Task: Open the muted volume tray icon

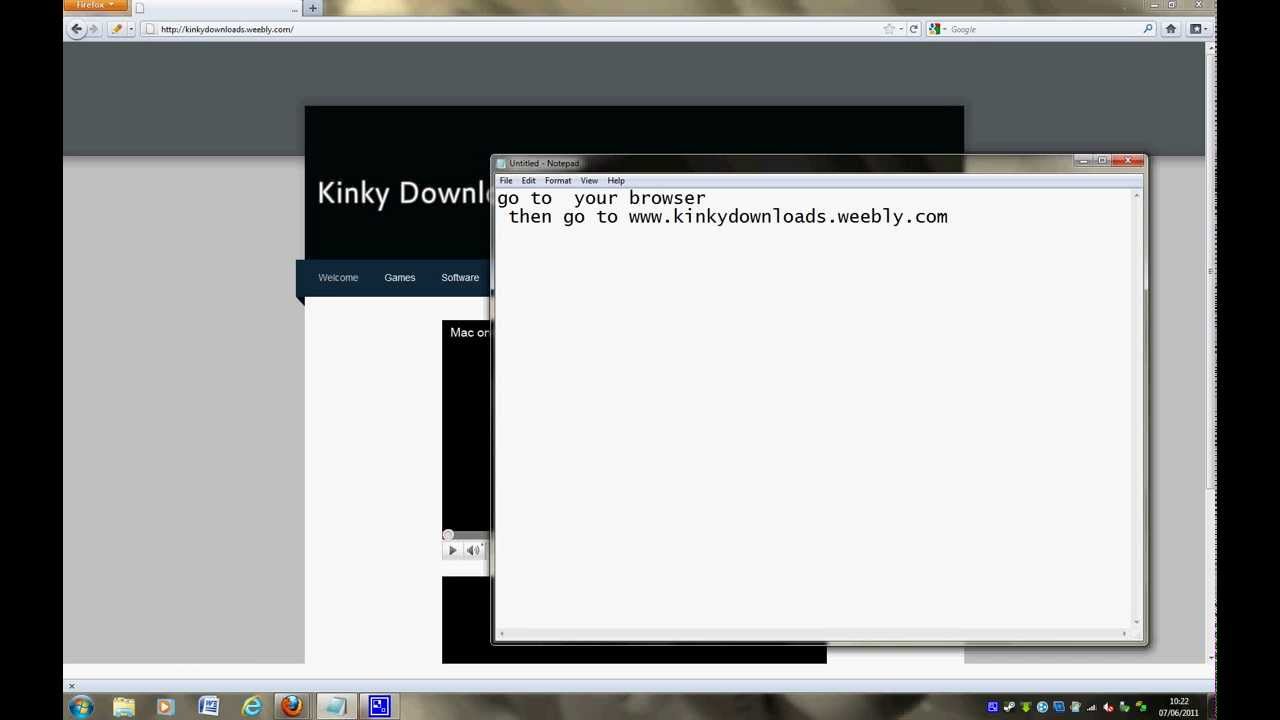Action: pos(1108,707)
